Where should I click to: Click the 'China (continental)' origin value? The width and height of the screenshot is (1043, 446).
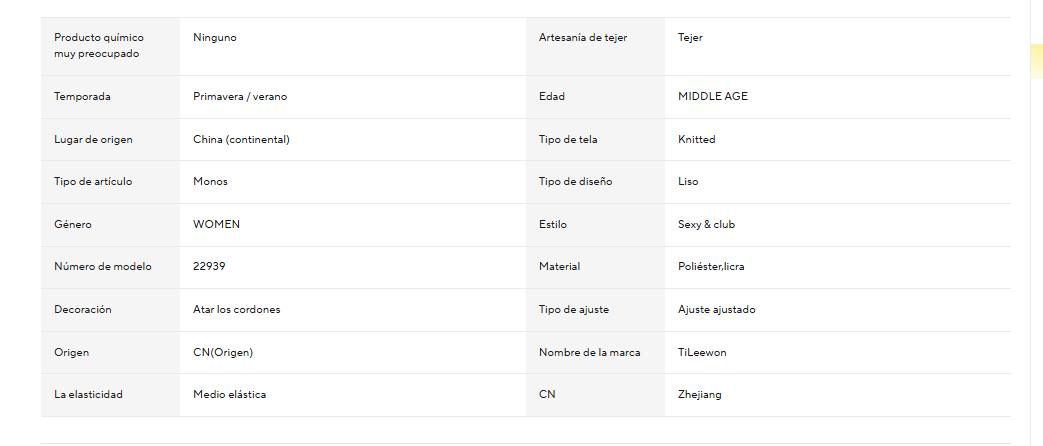241,140
